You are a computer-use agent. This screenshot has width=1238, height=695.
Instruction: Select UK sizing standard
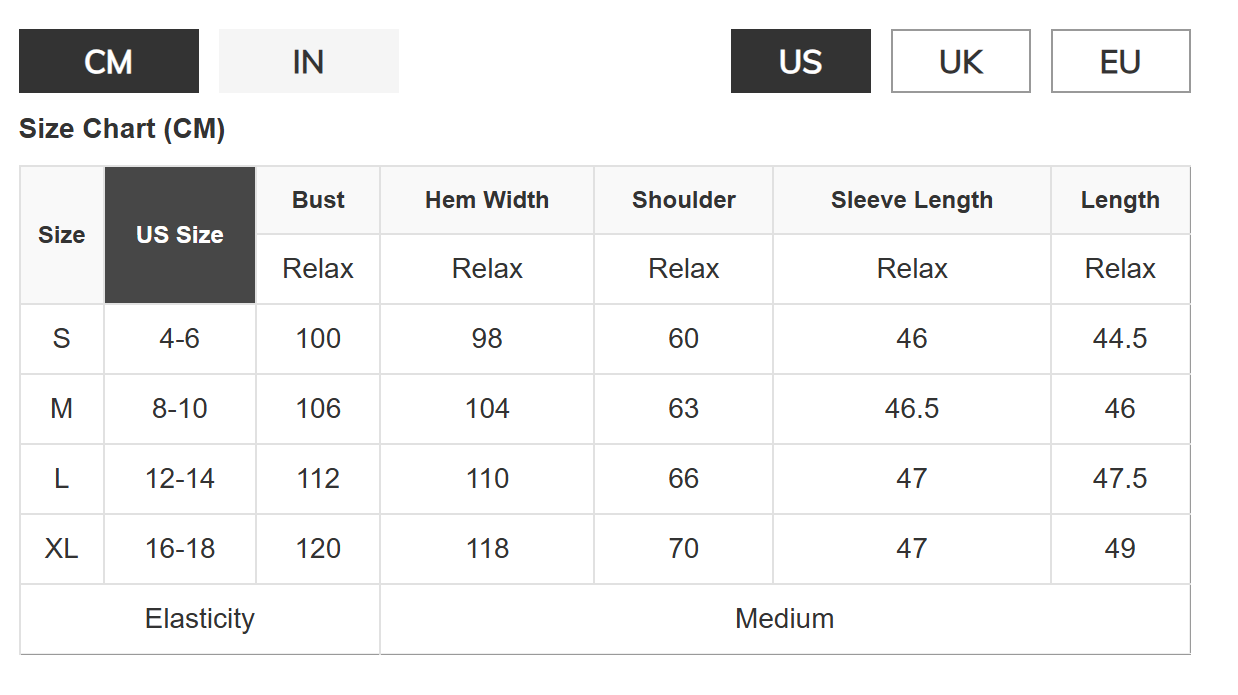click(x=961, y=61)
